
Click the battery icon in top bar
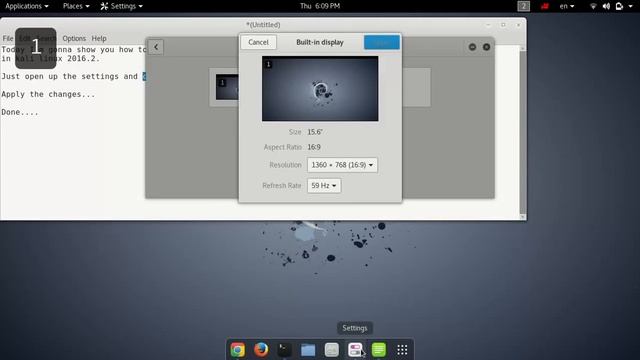click(620, 6)
